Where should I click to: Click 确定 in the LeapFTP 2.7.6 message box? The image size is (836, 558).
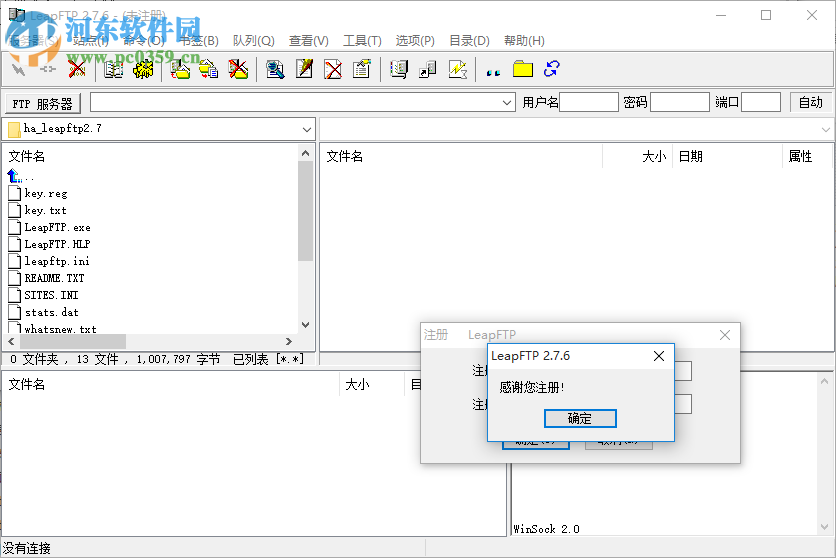[580, 418]
